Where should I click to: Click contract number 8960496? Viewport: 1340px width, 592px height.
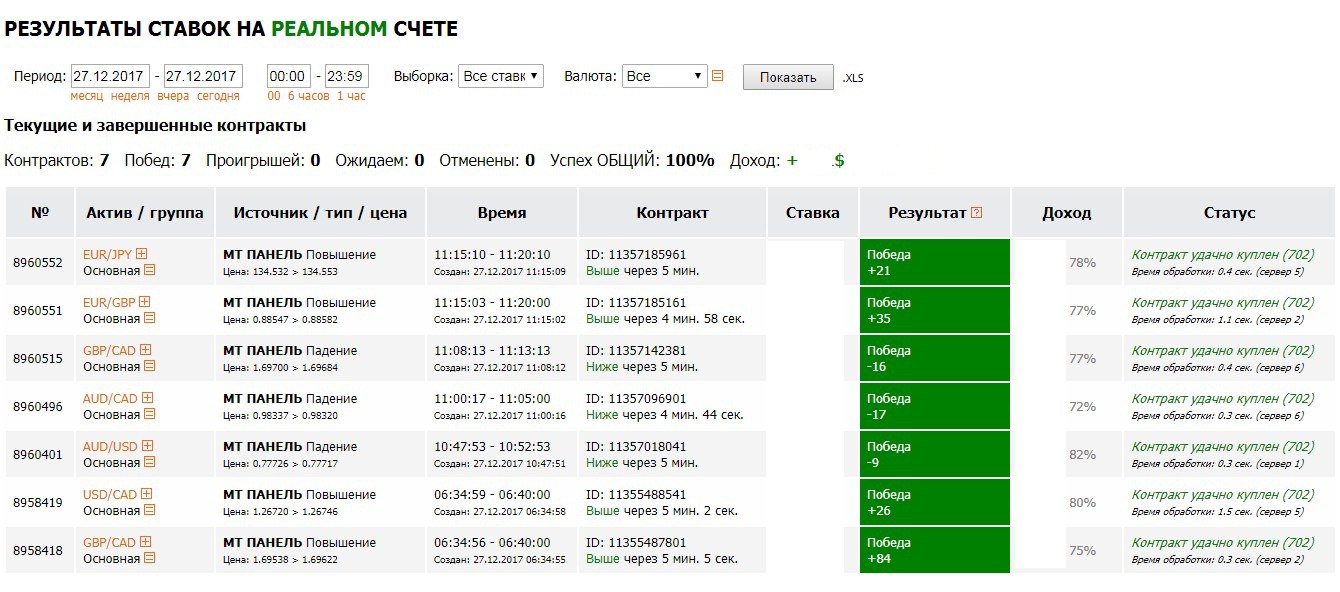tap(38, 407)
